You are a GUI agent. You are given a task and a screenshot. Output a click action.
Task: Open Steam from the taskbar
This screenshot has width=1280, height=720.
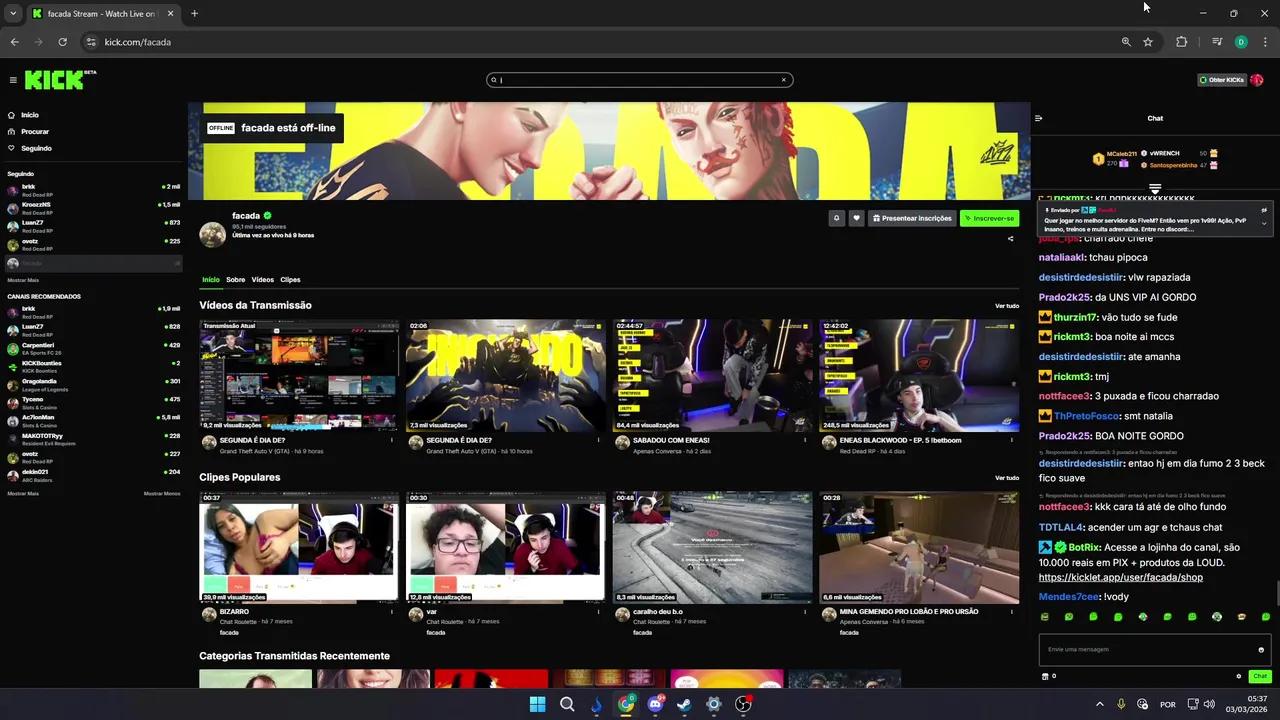pos(684,704)
